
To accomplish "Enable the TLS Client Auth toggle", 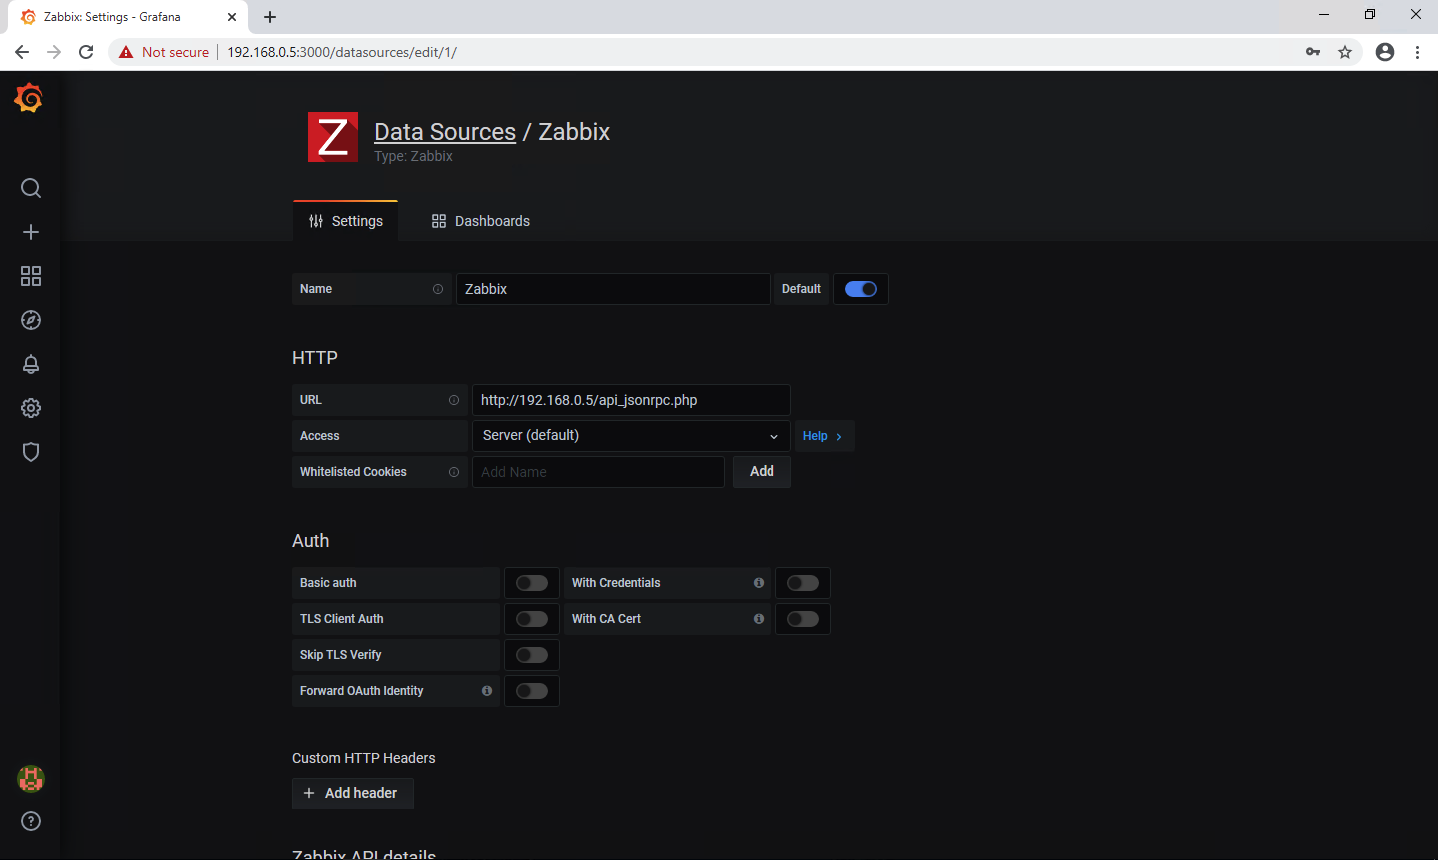I will [532, 619].
